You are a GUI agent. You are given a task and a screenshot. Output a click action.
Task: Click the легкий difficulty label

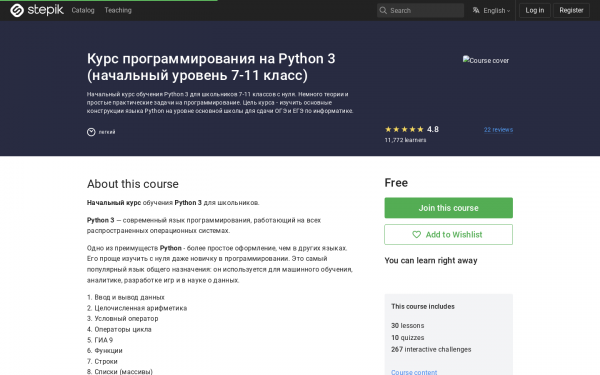point(107,132)
